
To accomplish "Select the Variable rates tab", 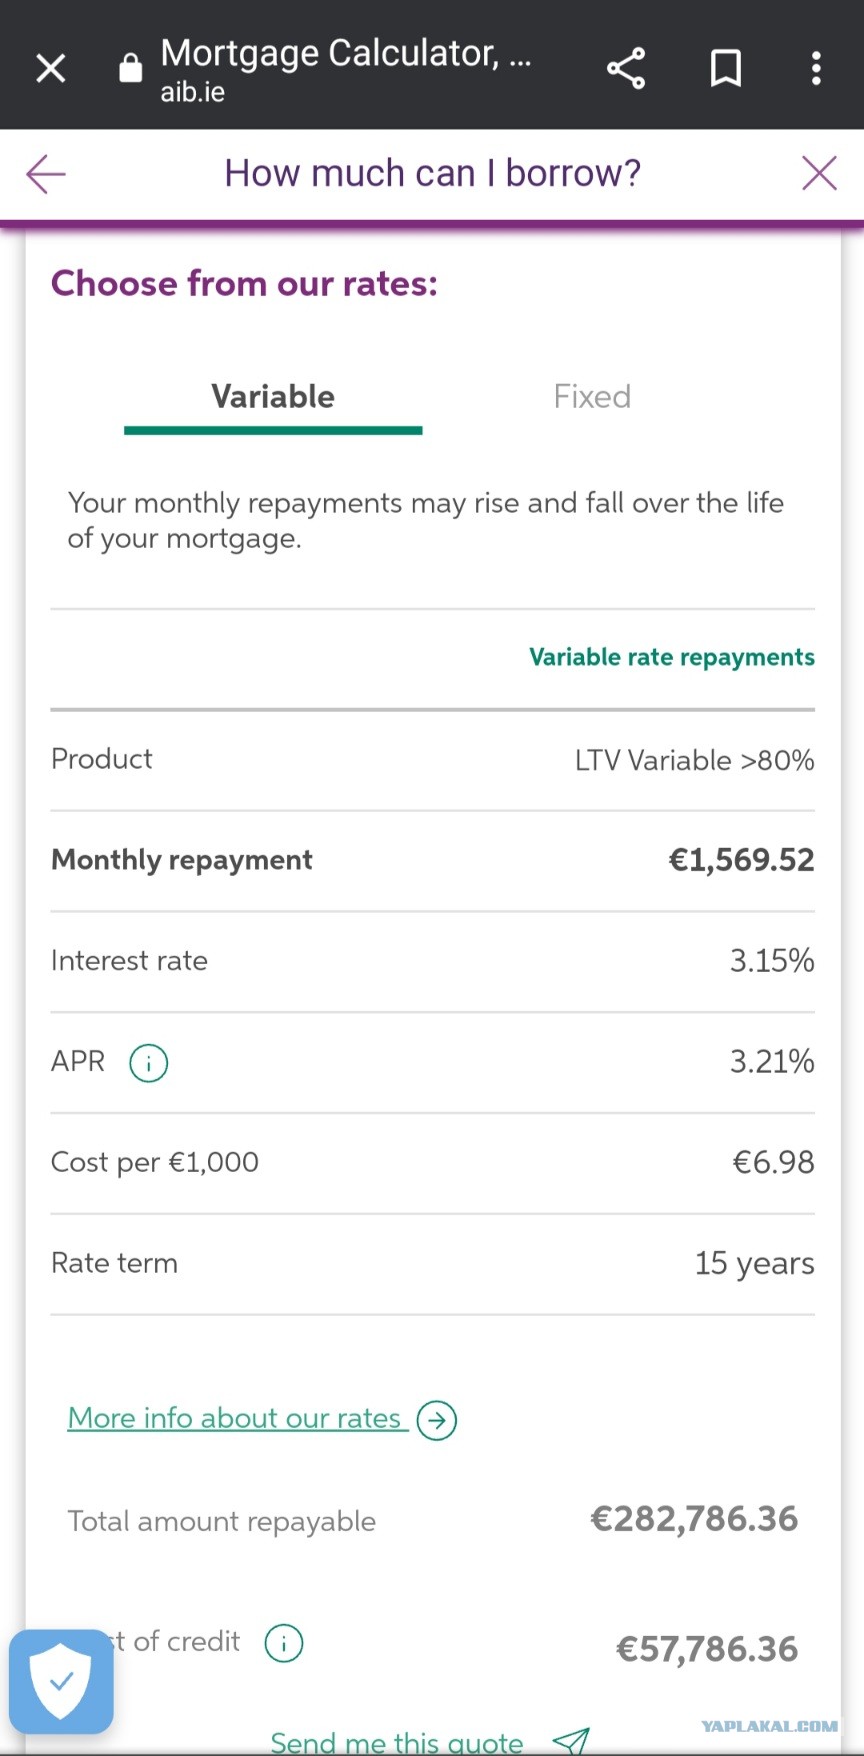I will click(x=273, y=397).
